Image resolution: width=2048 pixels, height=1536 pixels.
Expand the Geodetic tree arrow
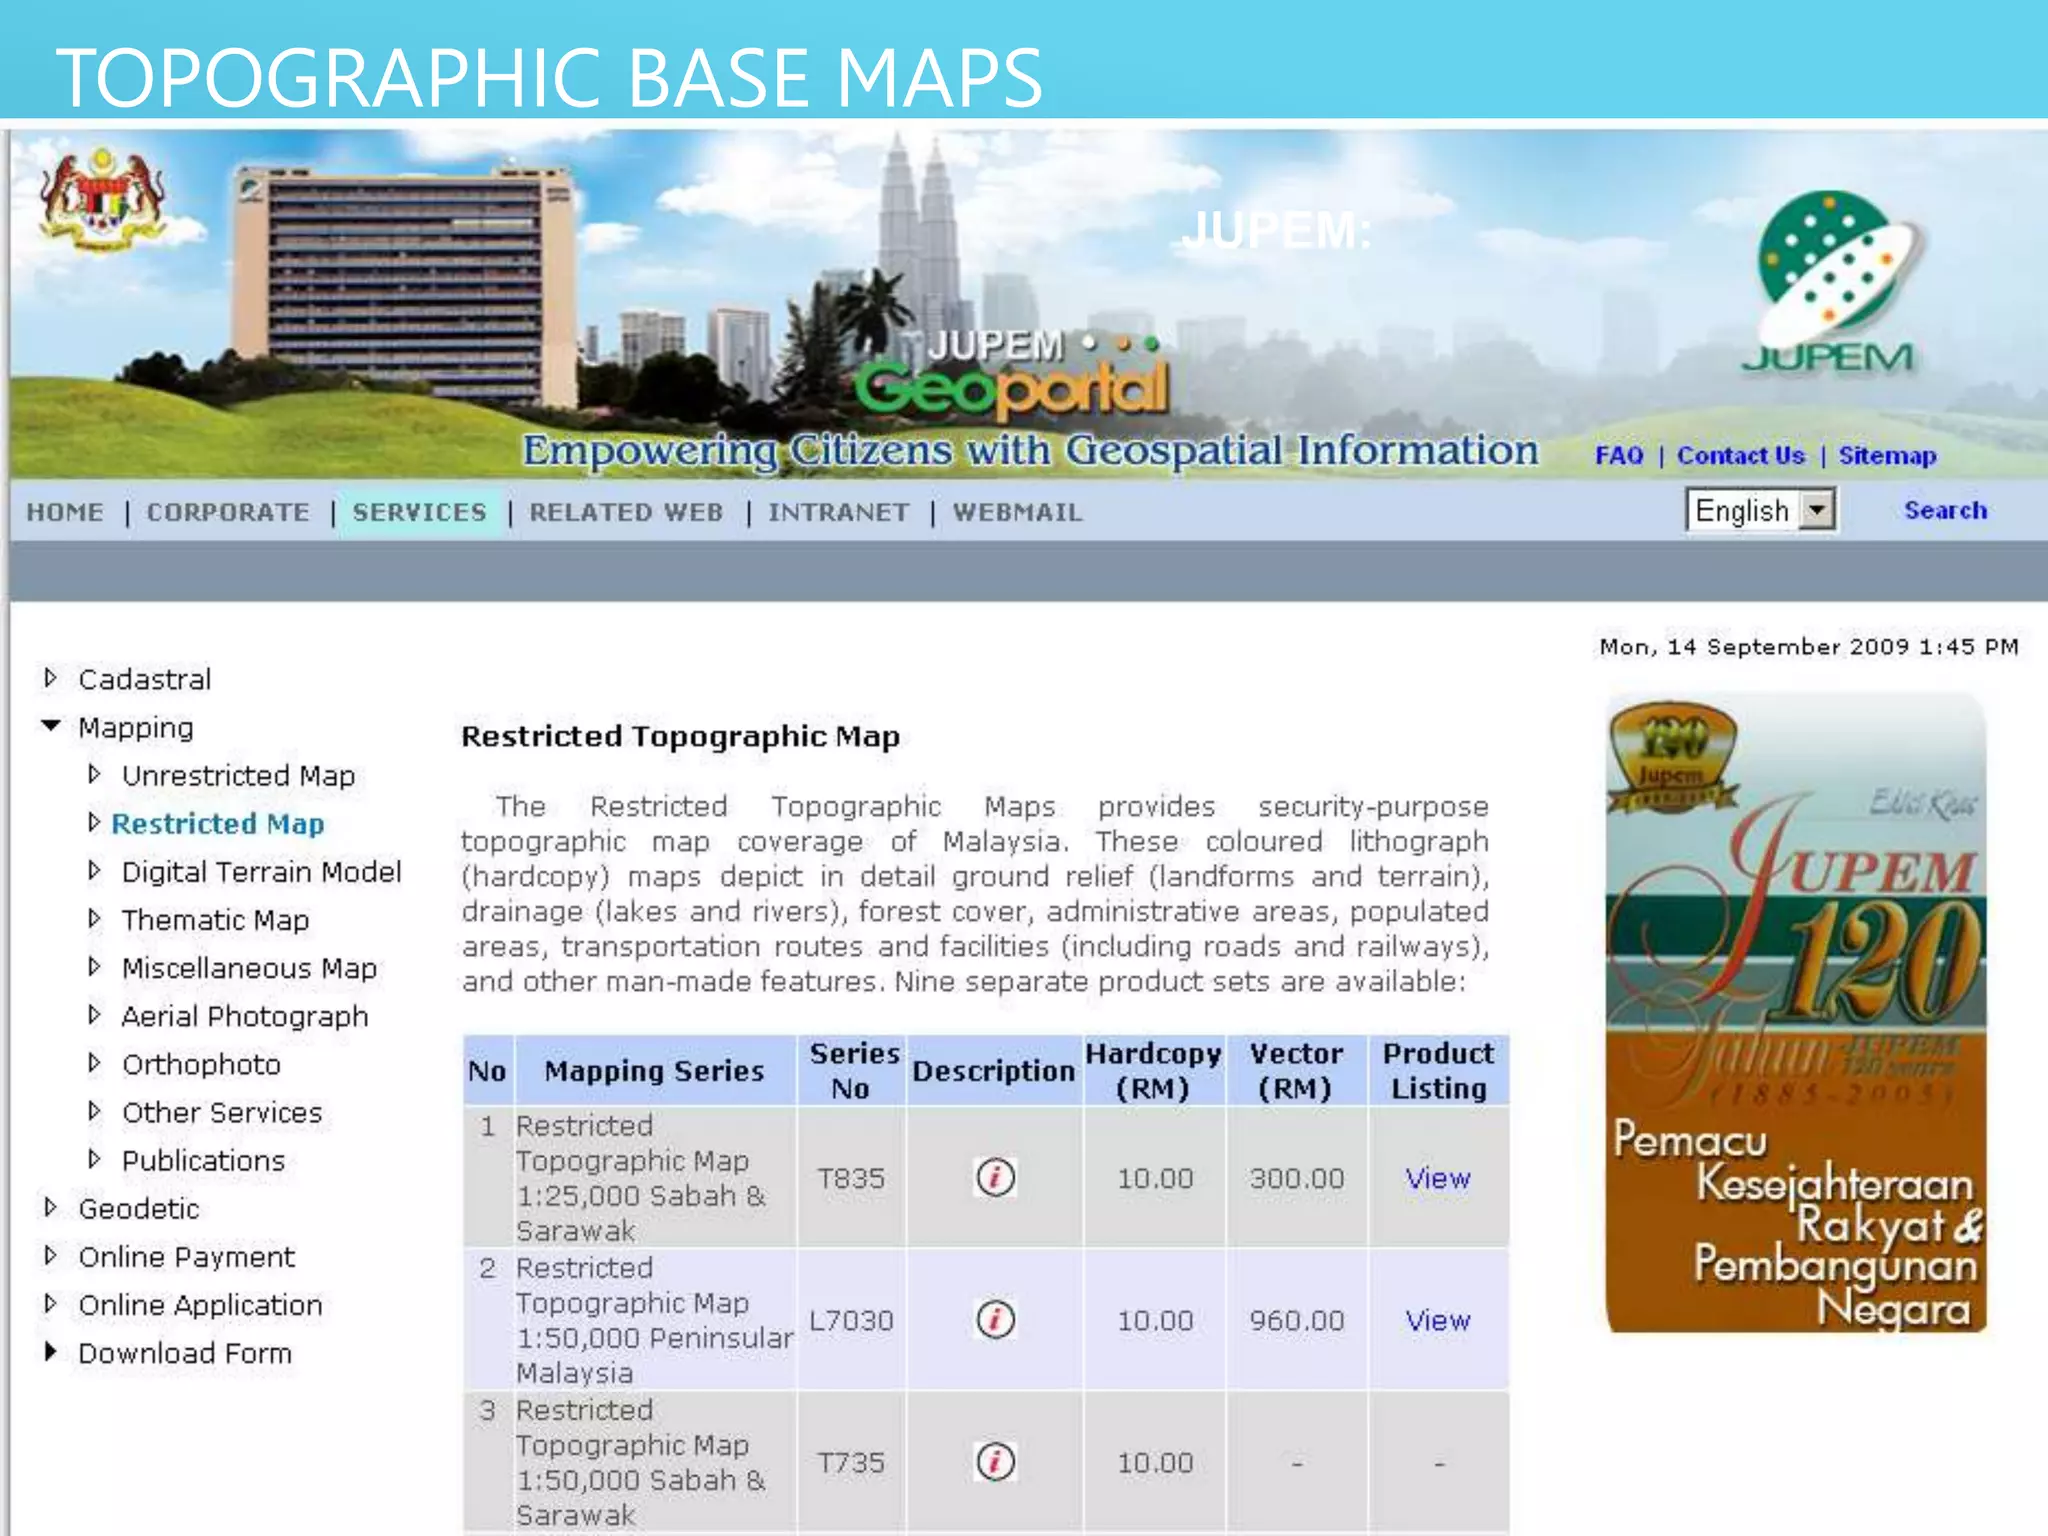click(x=51, y=1207)
